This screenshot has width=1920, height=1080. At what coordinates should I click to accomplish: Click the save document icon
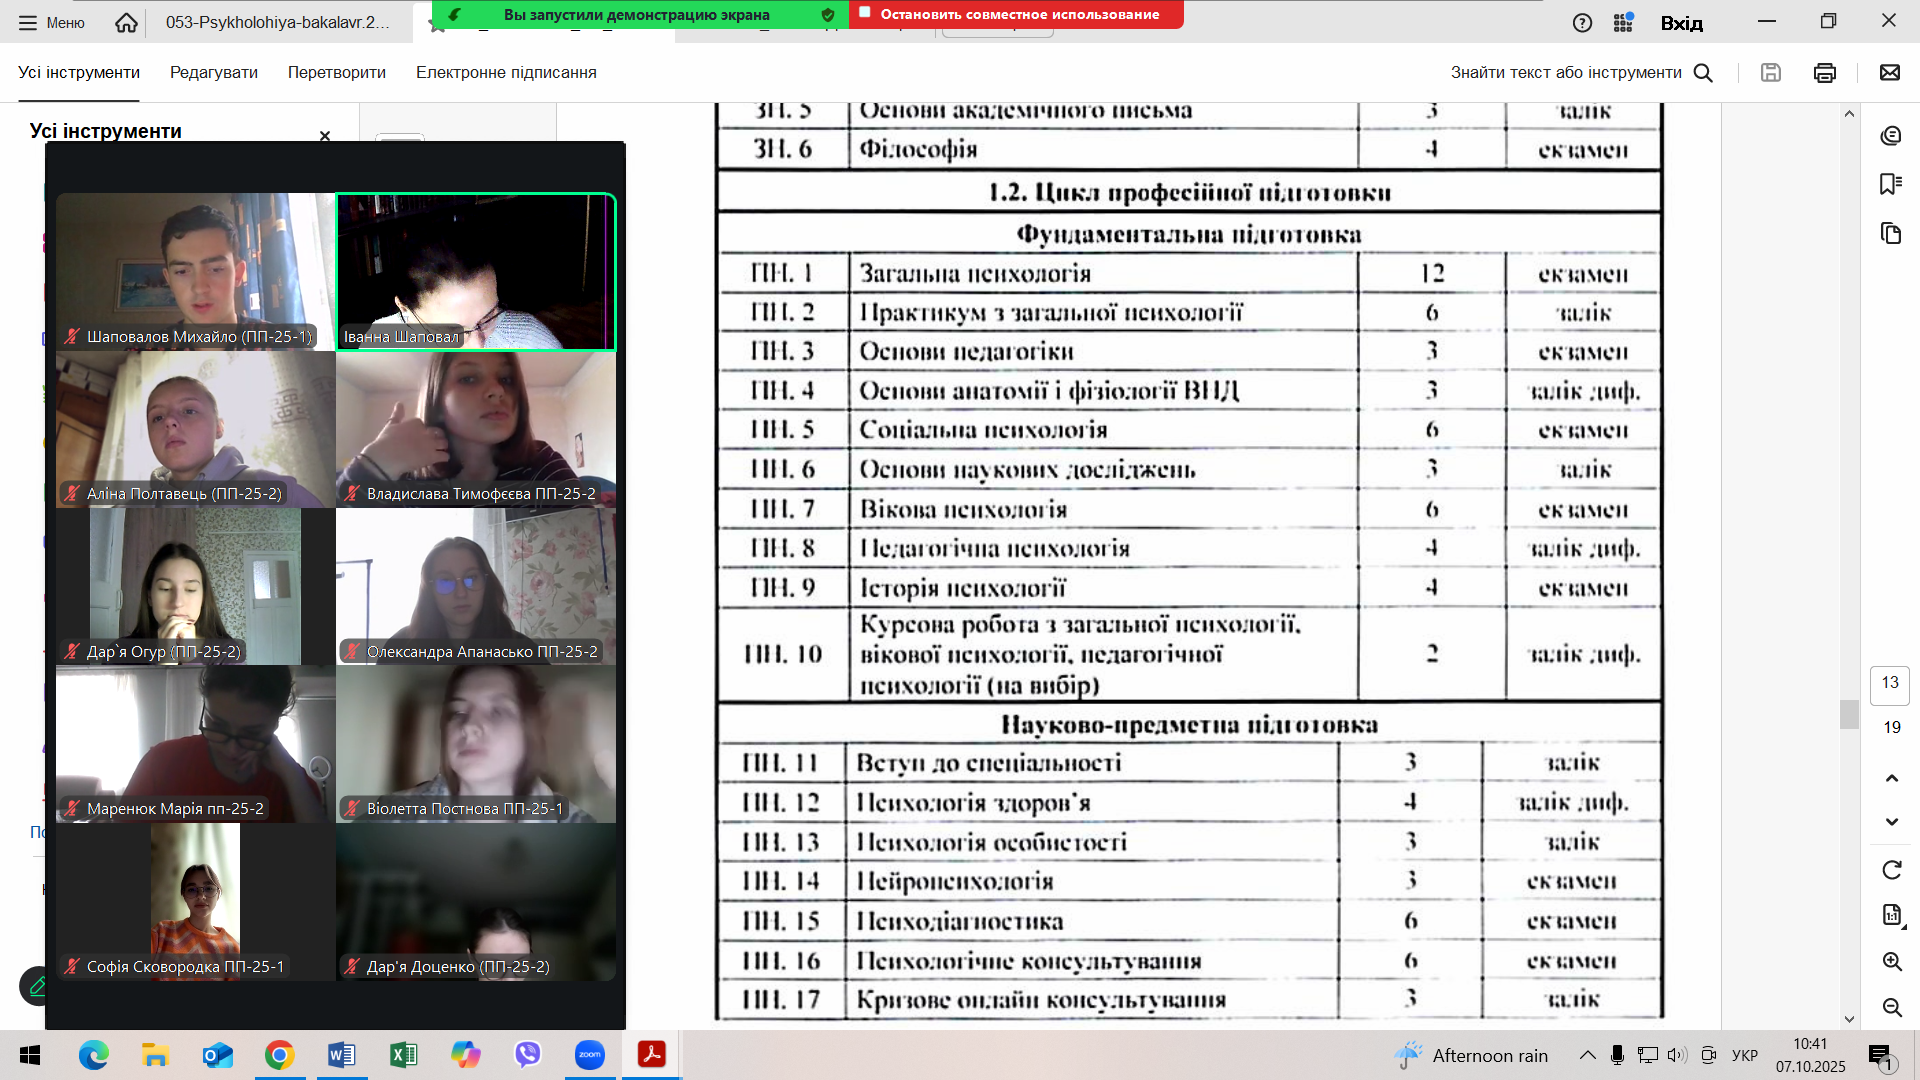click(x=1771, y=72)
